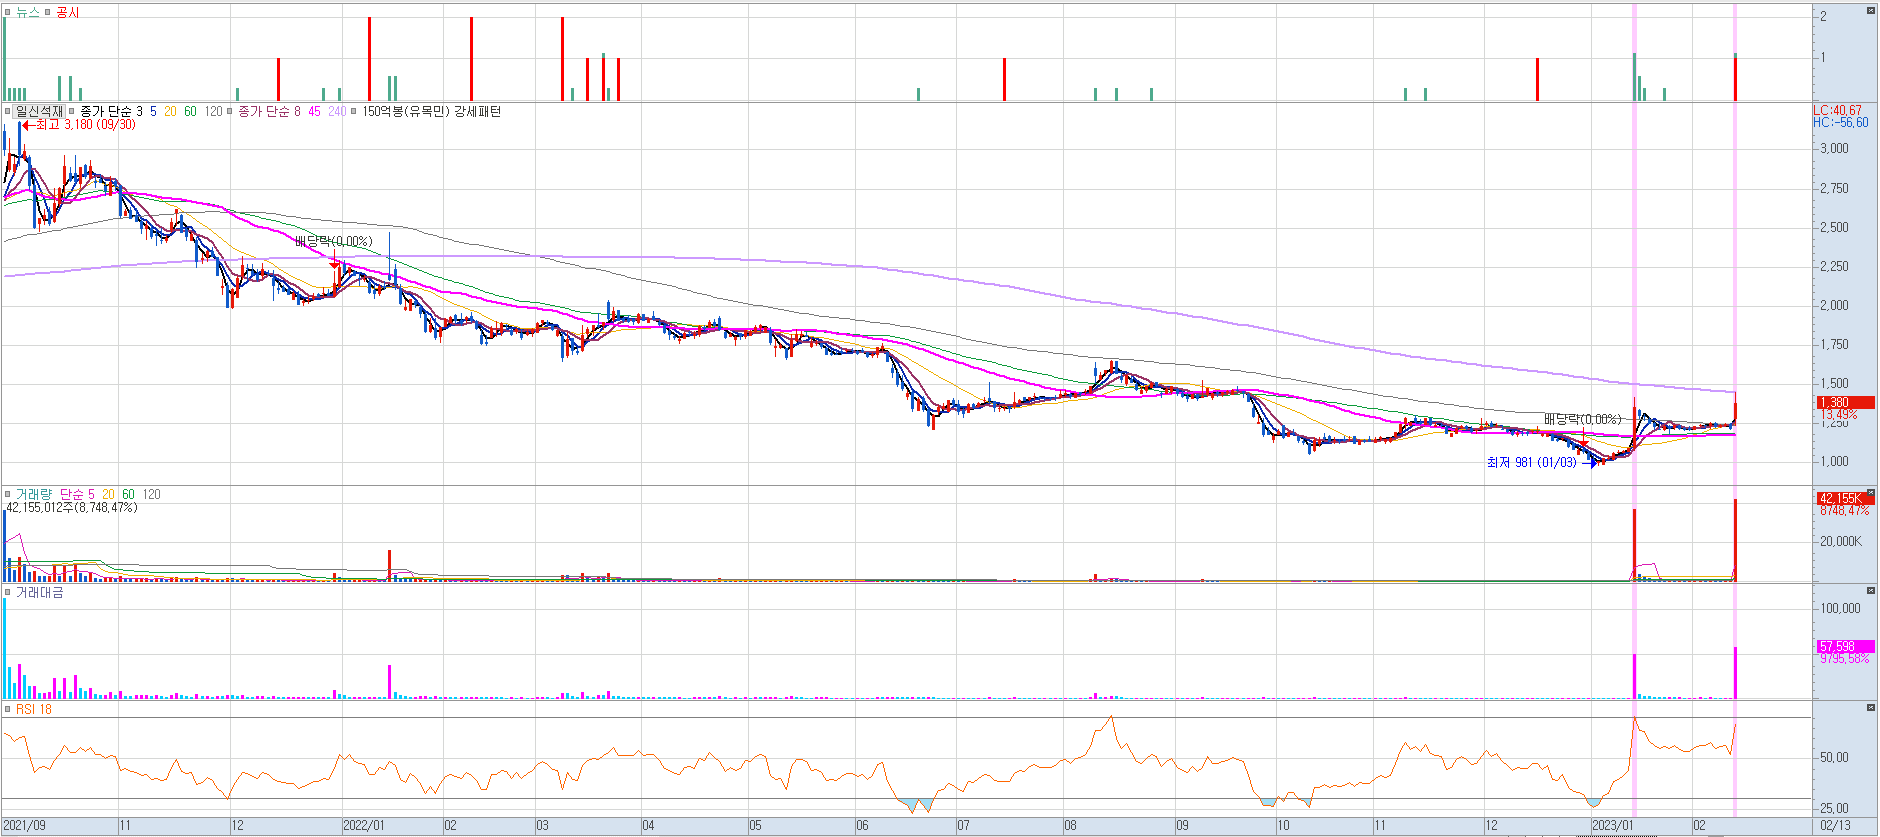Select the lavender 240 moving average period

(x=337, y=111)
